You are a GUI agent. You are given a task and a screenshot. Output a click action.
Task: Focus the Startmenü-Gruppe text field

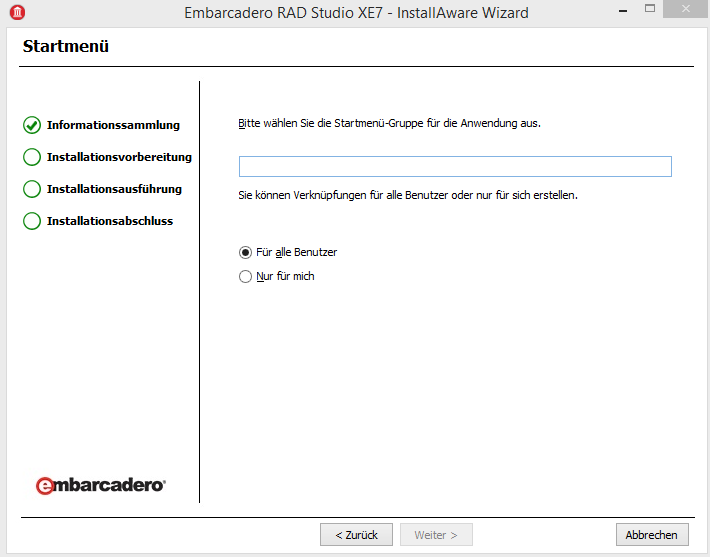point(455,167)
